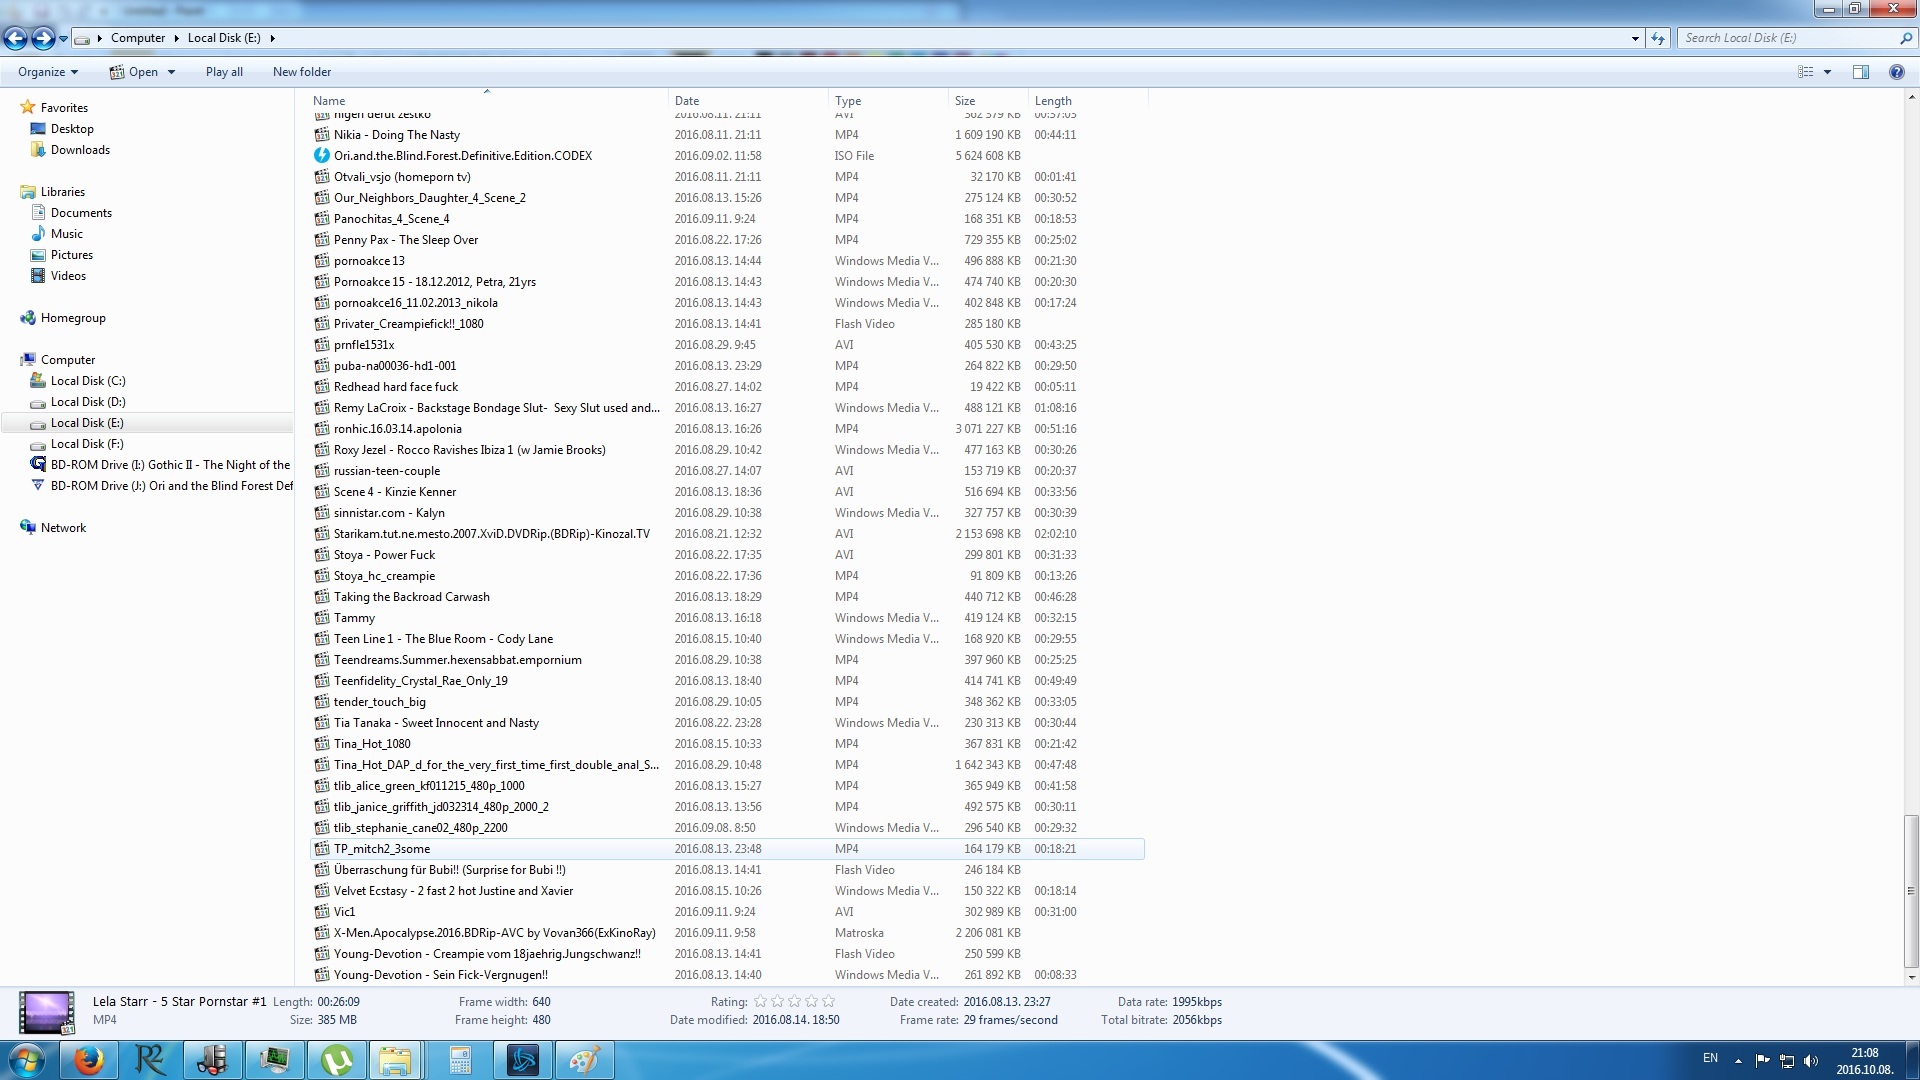Open Network in the navigation pane

[63, 528]
